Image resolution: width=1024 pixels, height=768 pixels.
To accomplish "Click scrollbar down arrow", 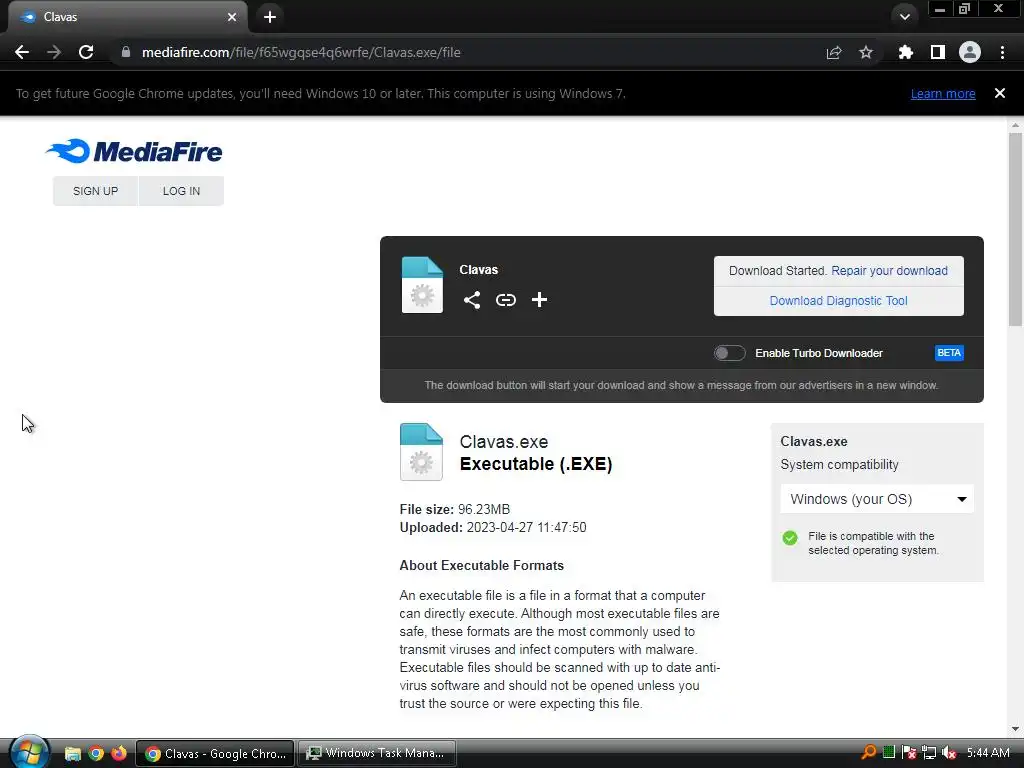I will [x=1015, y=729].
